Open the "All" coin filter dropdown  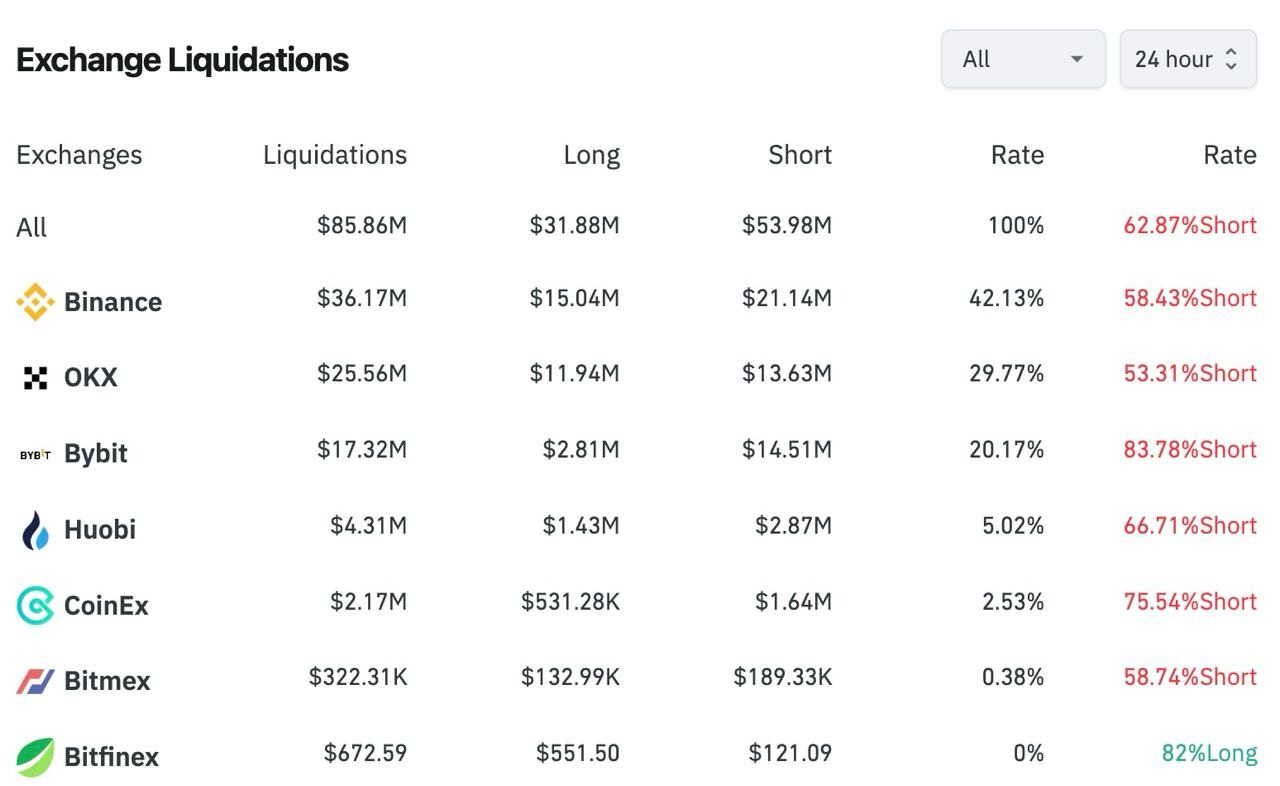click(x=1022, y=59)
